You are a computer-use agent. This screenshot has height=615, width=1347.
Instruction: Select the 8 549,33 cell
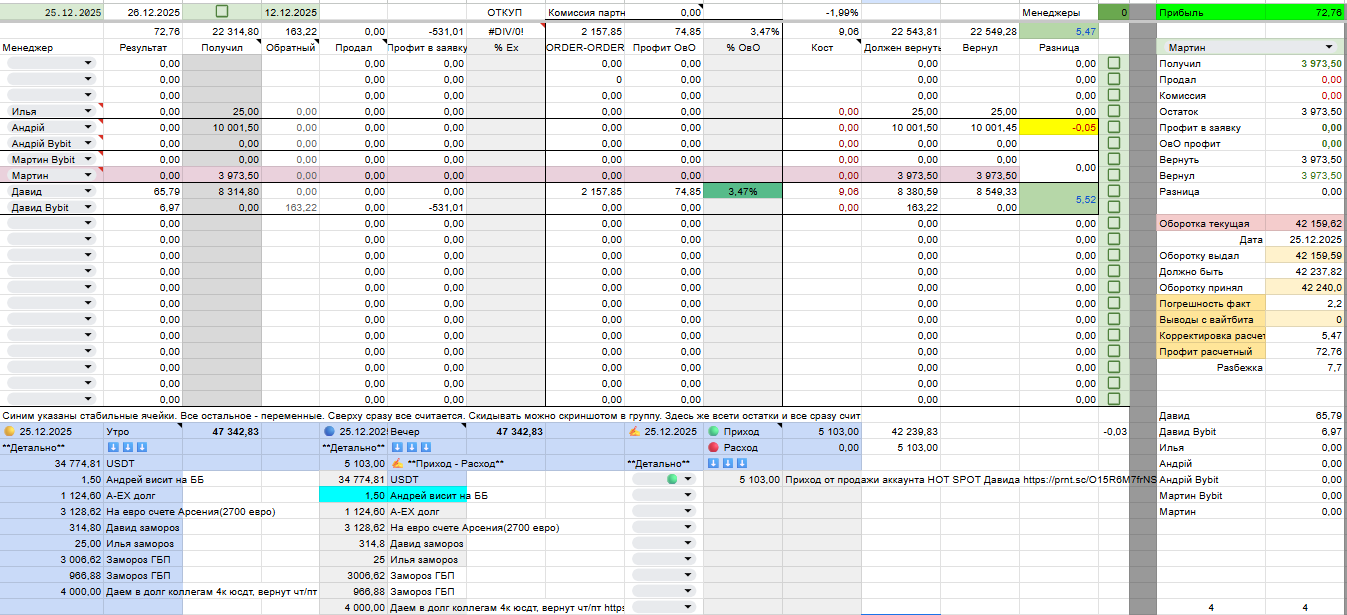click(x=980, y=191)
